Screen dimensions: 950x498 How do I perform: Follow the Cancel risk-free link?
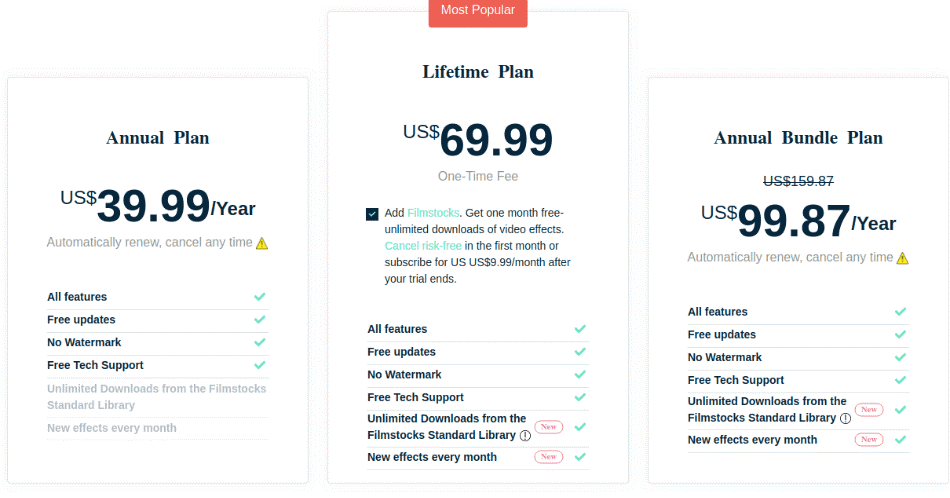423,246
